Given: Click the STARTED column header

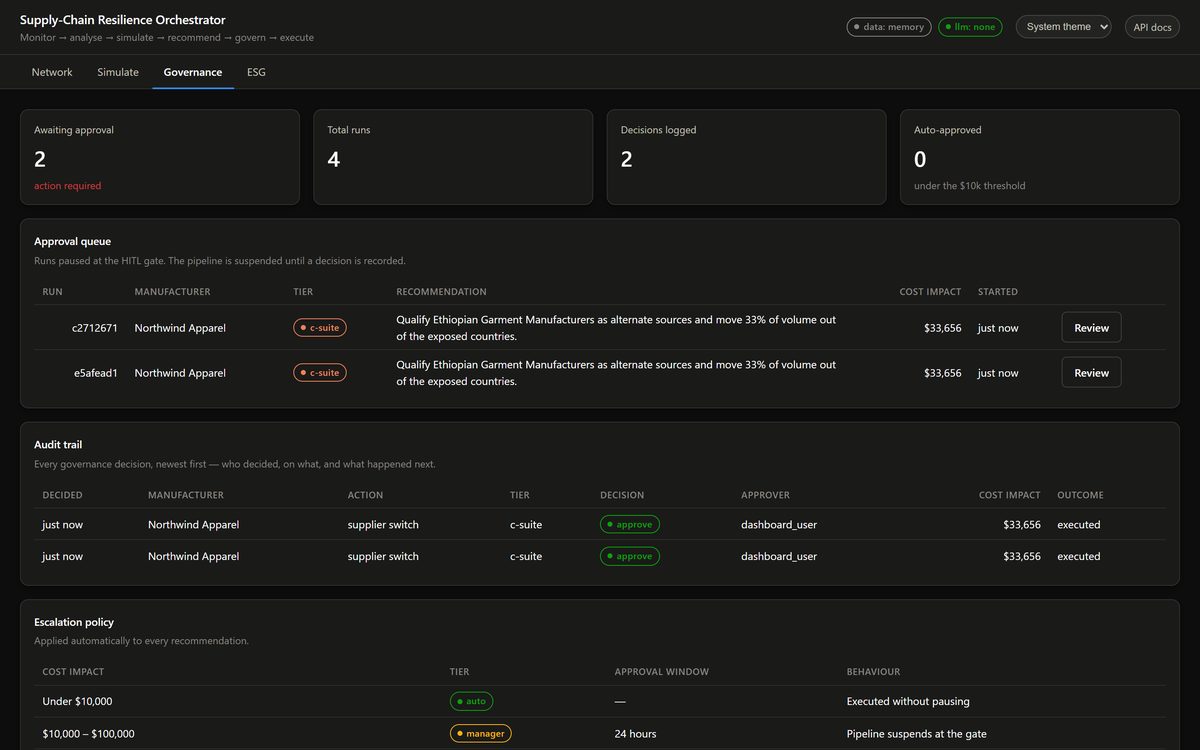Looking at the screenshot, I should tap(998, 292).
